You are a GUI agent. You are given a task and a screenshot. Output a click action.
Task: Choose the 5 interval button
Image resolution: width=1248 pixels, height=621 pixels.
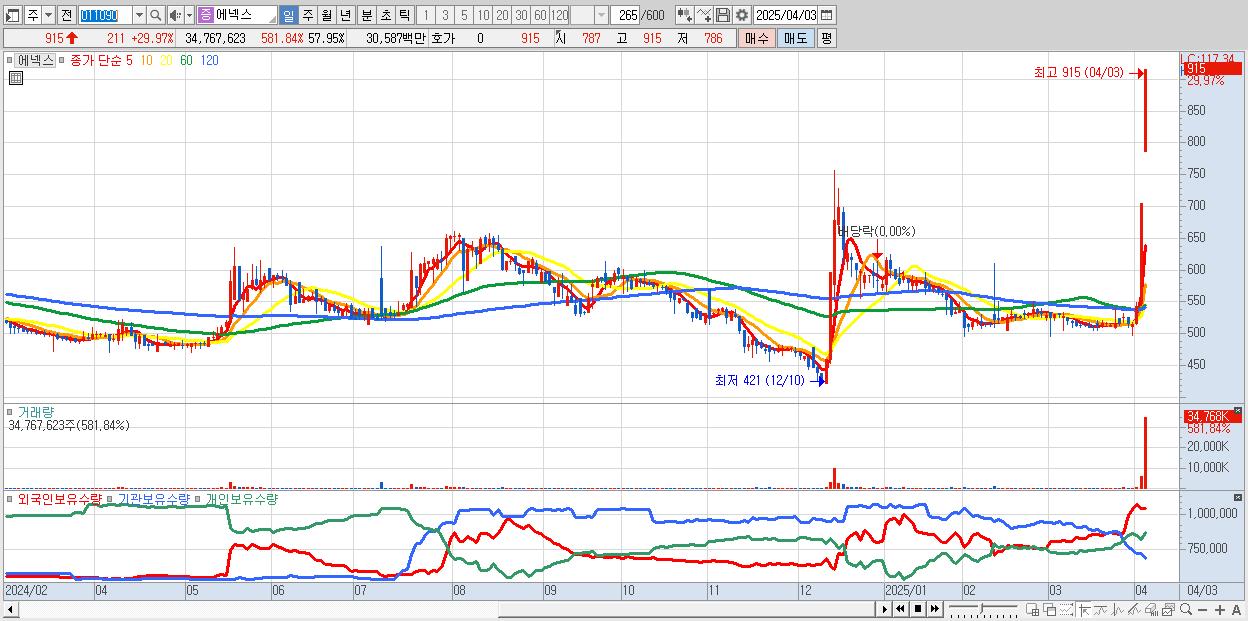(x=464, y=15)
